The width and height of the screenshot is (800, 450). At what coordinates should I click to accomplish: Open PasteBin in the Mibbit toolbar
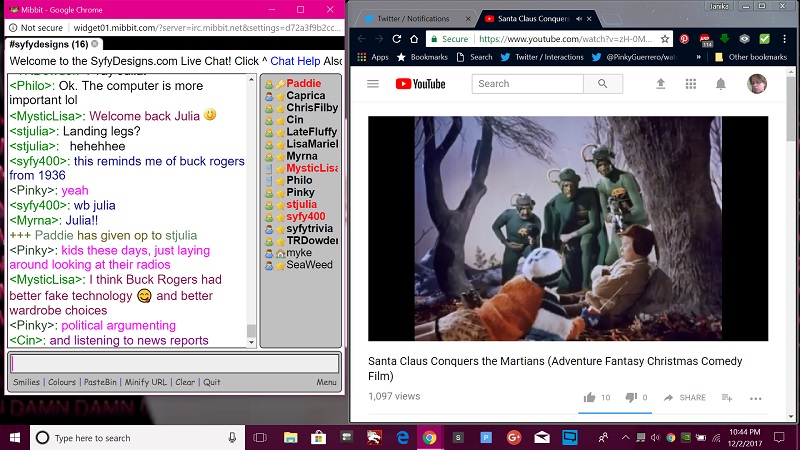click(100, 382)
